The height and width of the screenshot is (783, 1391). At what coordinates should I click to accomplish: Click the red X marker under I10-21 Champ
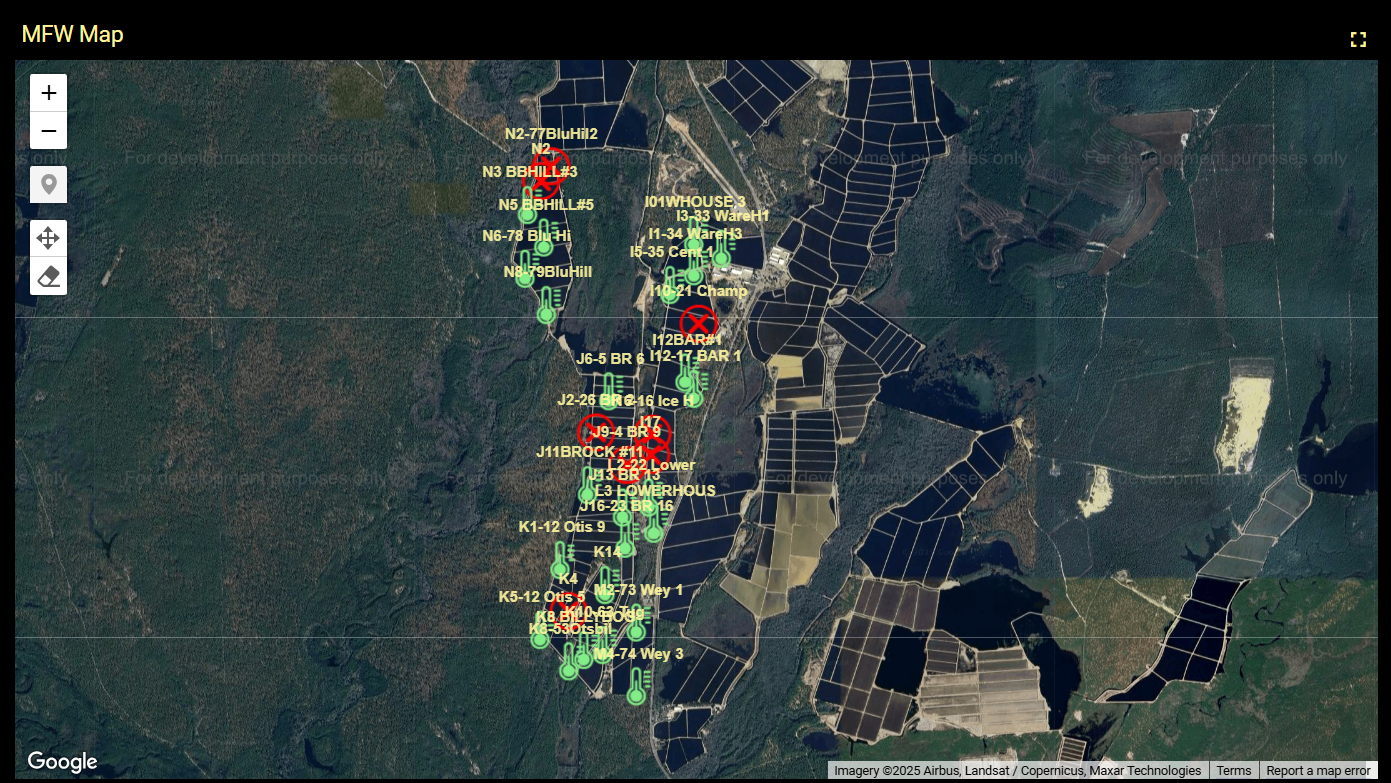click(698, 323)
